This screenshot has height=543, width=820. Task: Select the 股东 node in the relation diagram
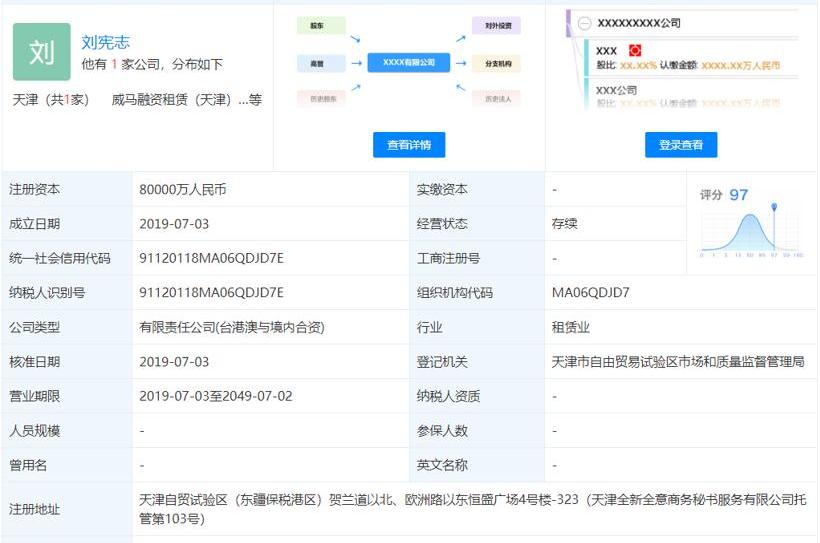coord(321,25)
